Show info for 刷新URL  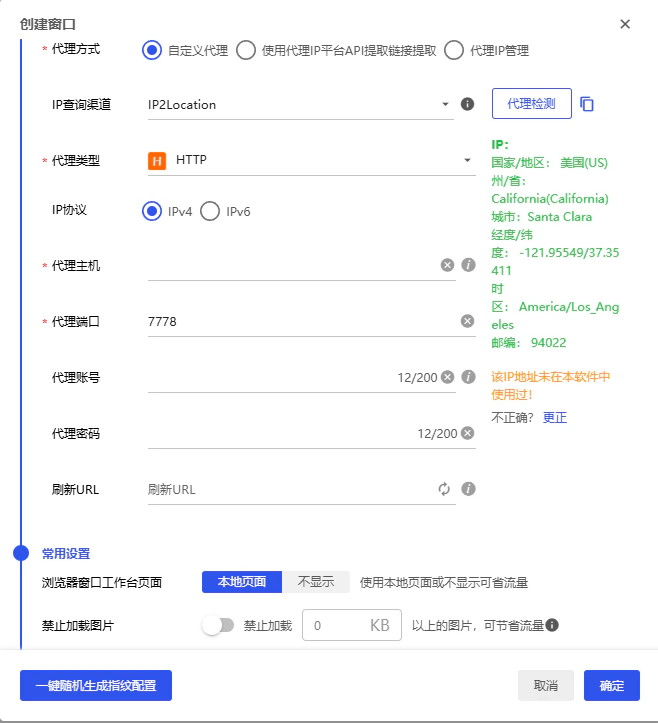(468, 489)
